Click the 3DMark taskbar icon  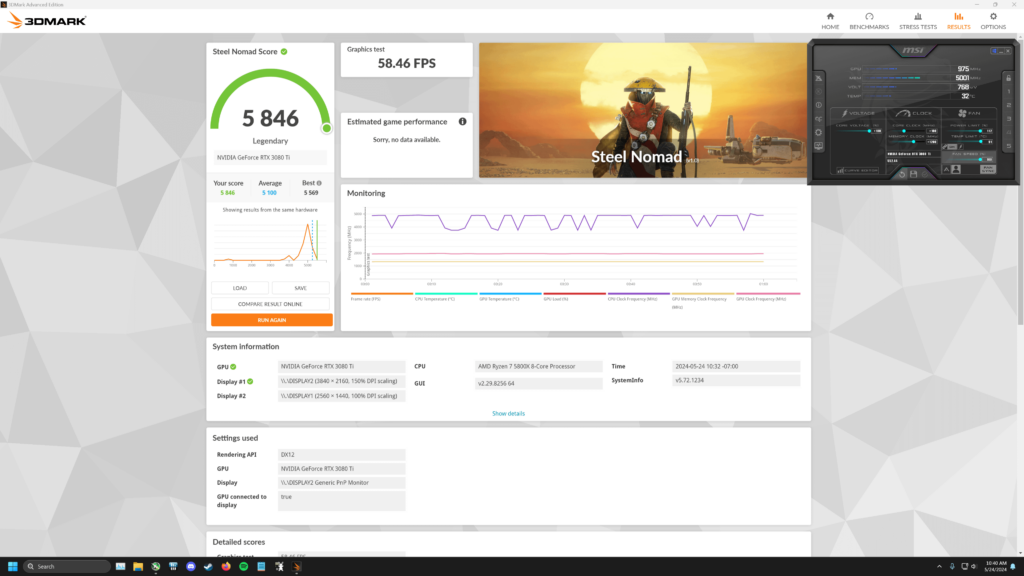296,566
